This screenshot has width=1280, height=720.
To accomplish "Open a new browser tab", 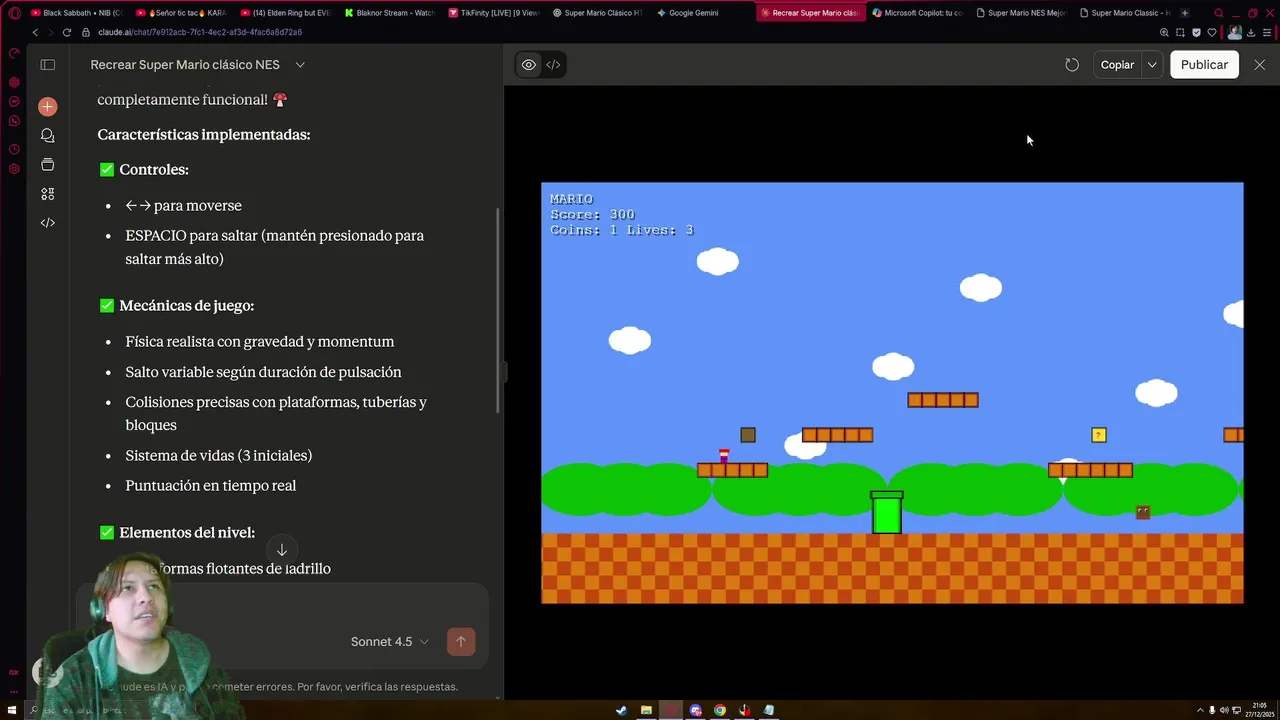I will [x=1184, y=13].
